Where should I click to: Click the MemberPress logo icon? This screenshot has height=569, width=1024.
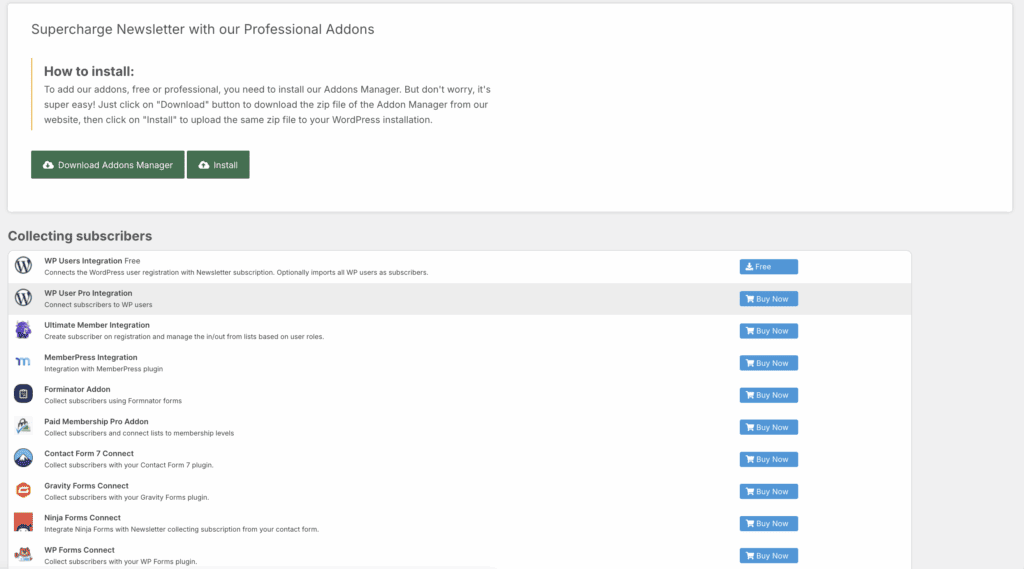click(x=24, y=361)
